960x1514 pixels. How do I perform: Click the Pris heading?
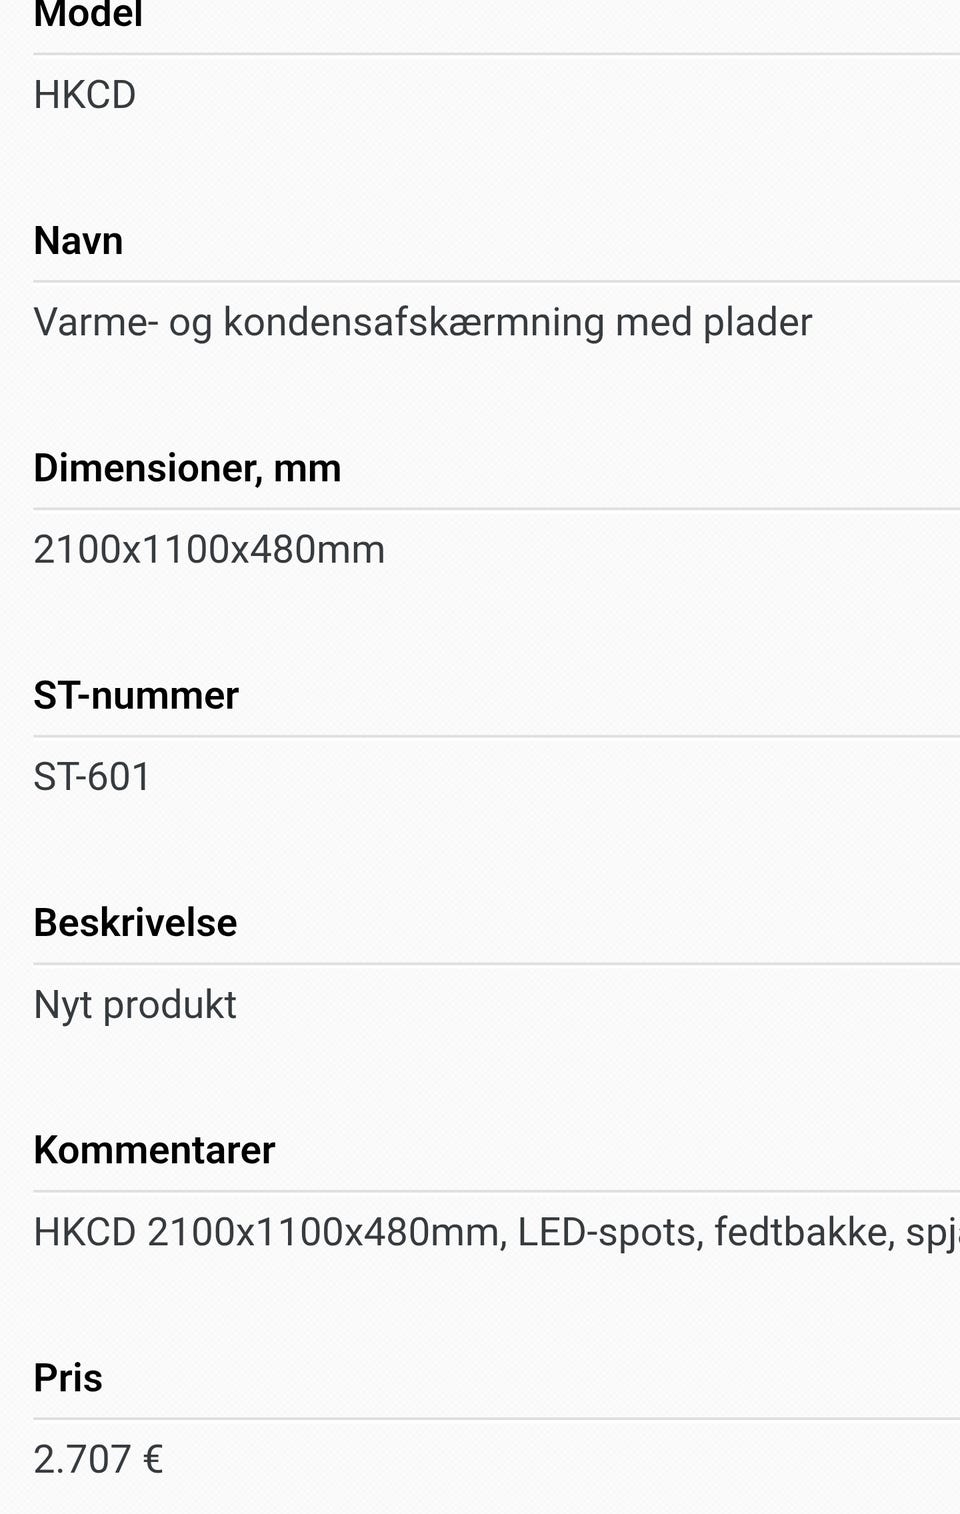[68, 1378]
